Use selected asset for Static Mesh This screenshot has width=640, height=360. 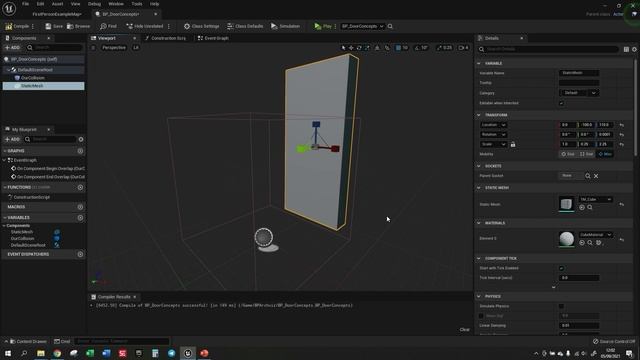click(582, 207)
